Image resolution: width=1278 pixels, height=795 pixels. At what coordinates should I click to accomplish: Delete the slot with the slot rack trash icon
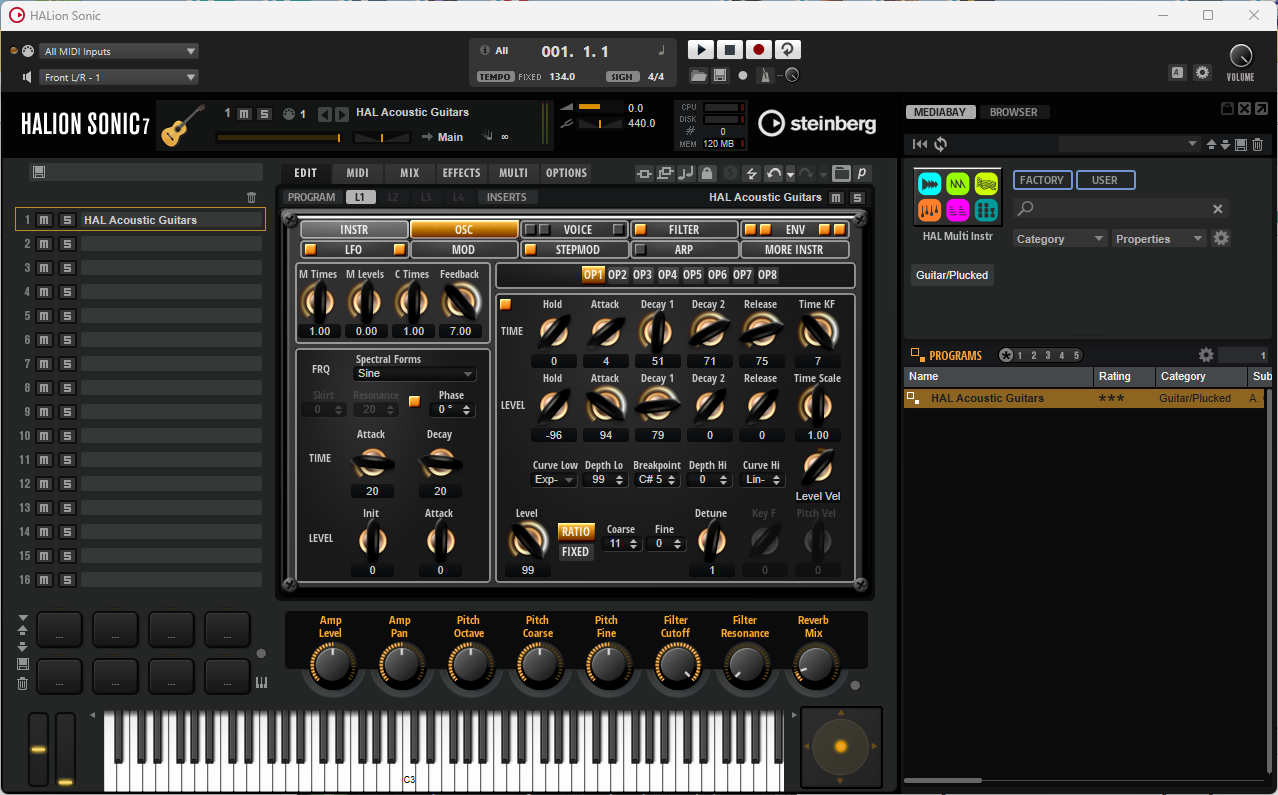[252, 198]
